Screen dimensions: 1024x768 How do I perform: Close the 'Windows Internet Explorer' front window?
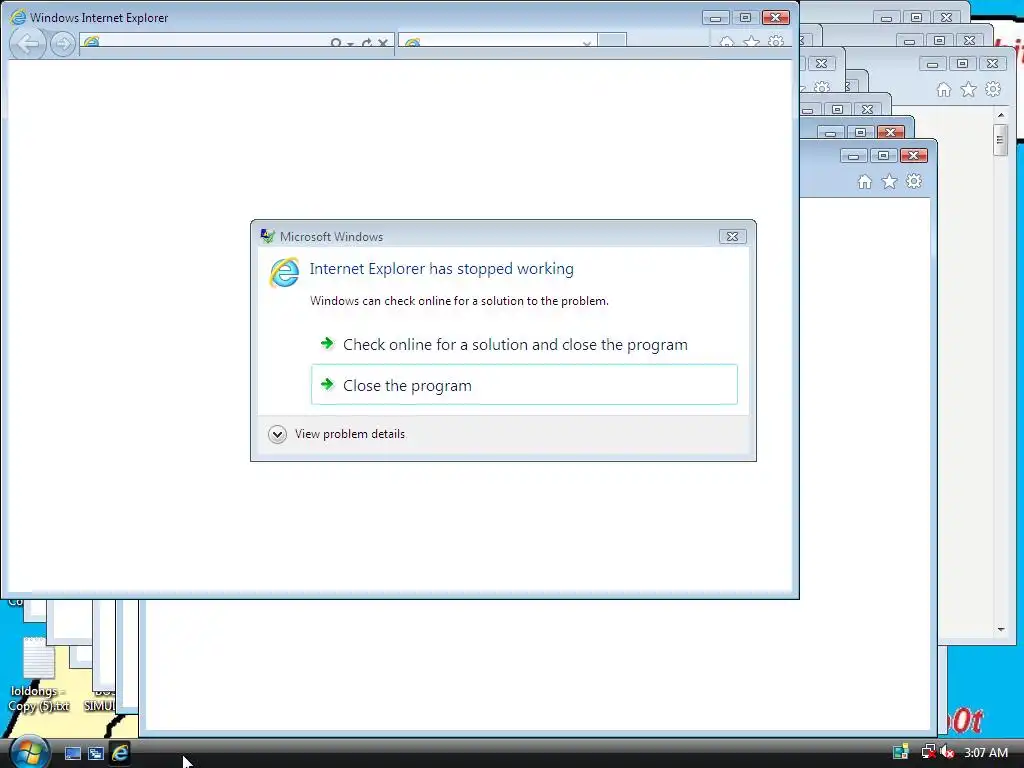pyautogui.click(x=776, y=18)
